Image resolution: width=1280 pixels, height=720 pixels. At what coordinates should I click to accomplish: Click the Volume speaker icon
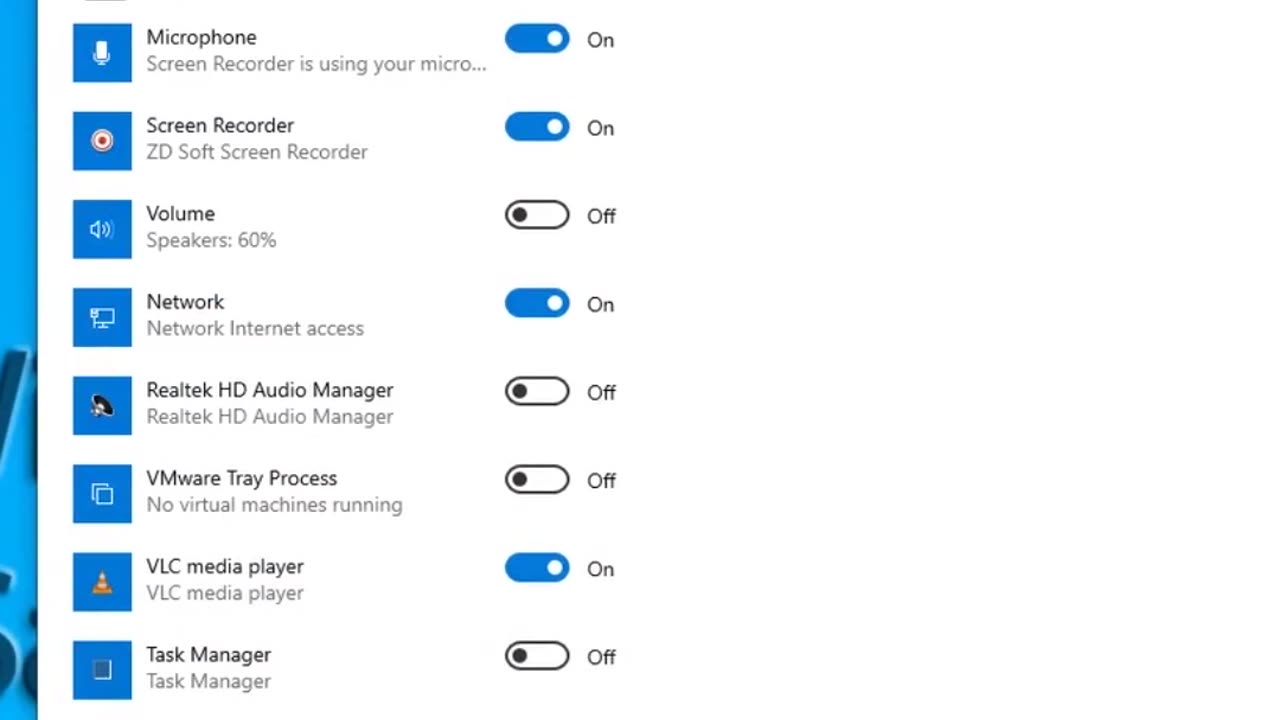tap(102, 229)
